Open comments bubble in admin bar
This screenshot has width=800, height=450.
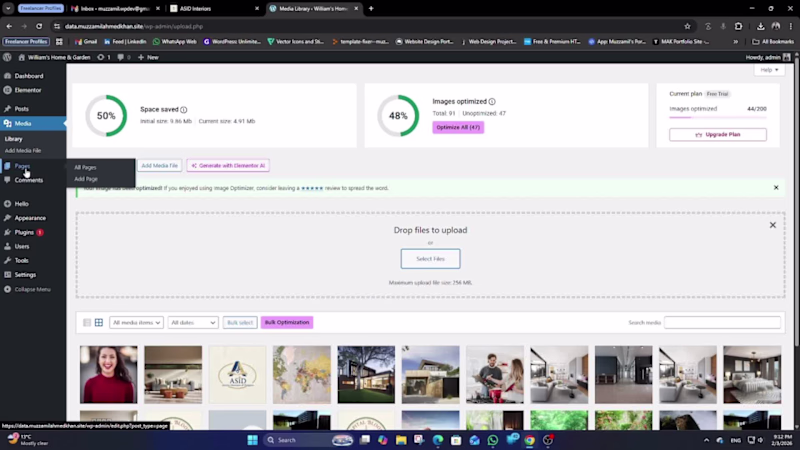pos(124,57)
